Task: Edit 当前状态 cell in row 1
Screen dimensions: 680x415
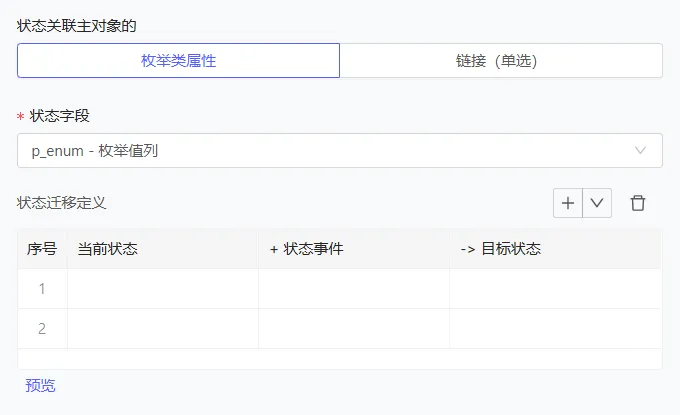Action: (163, 289)
